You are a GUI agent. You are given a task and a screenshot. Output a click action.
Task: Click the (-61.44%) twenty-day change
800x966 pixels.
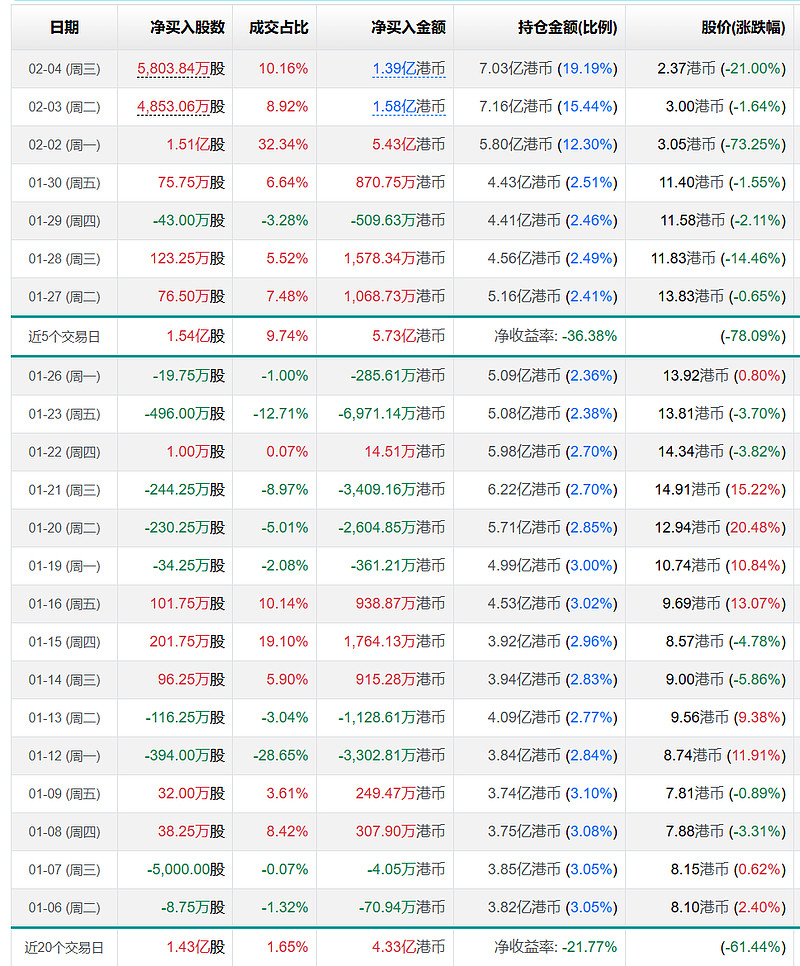pyautogui.click(x=753, y=948)
